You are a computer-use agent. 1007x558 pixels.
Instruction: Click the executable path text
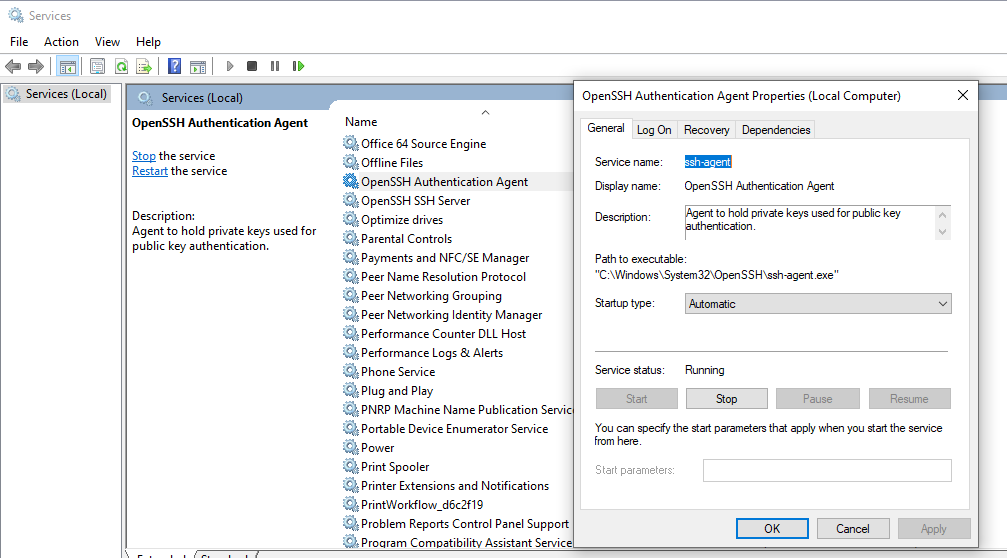[717, 275]
